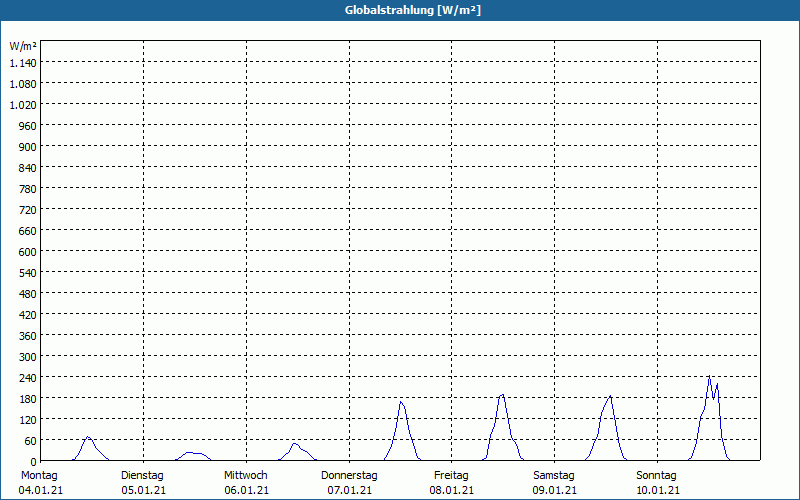
Task: Click the 0 y-axis origin label
Action: tap(34, 462)
